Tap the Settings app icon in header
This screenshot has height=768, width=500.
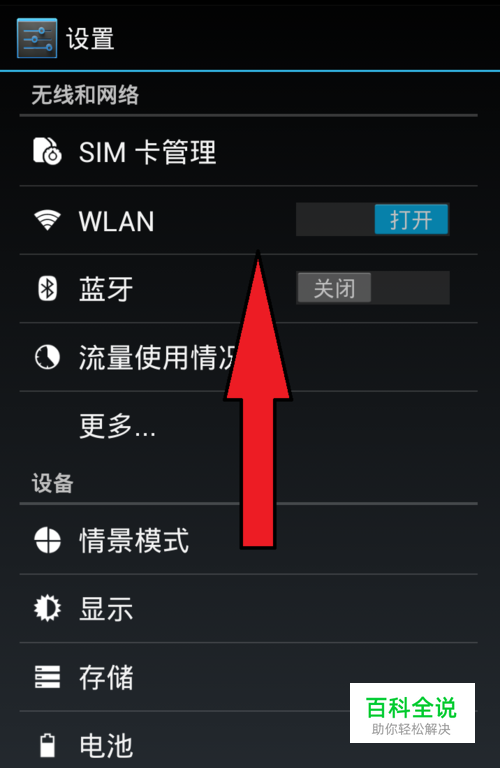click(x=37, y=38)
